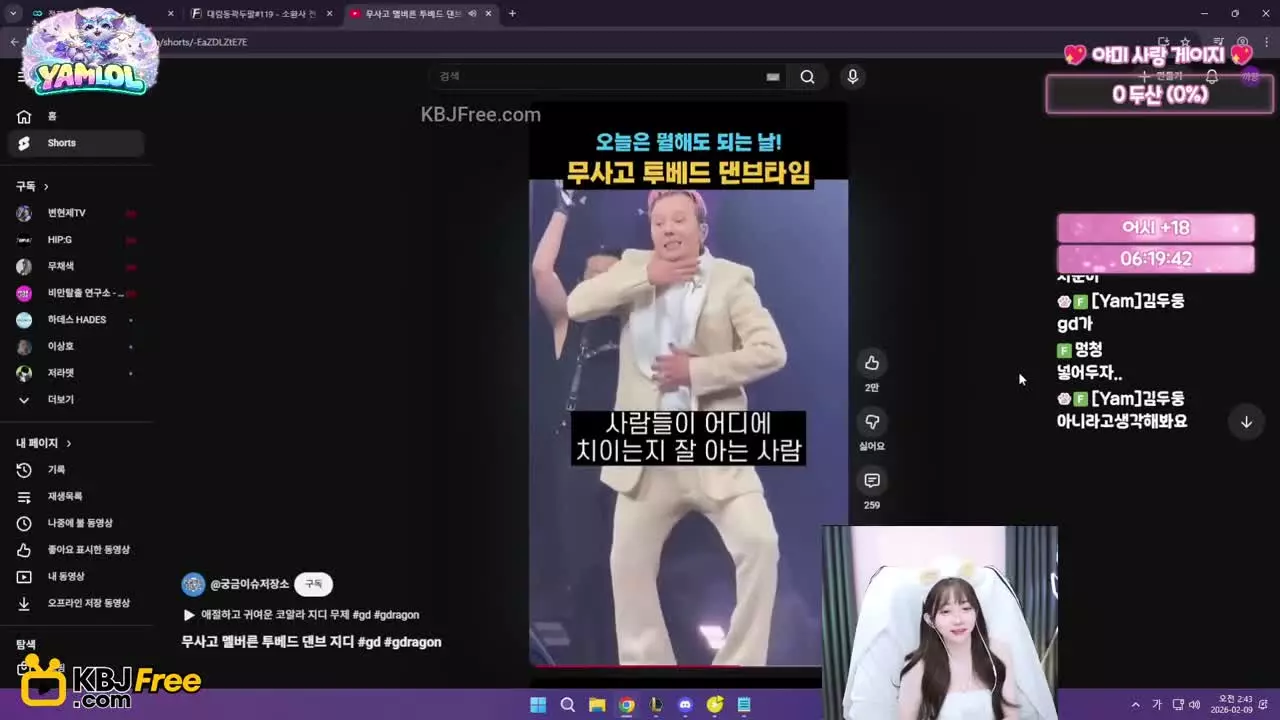Open the YouTube notifications bell

[x=1212, y=76]
